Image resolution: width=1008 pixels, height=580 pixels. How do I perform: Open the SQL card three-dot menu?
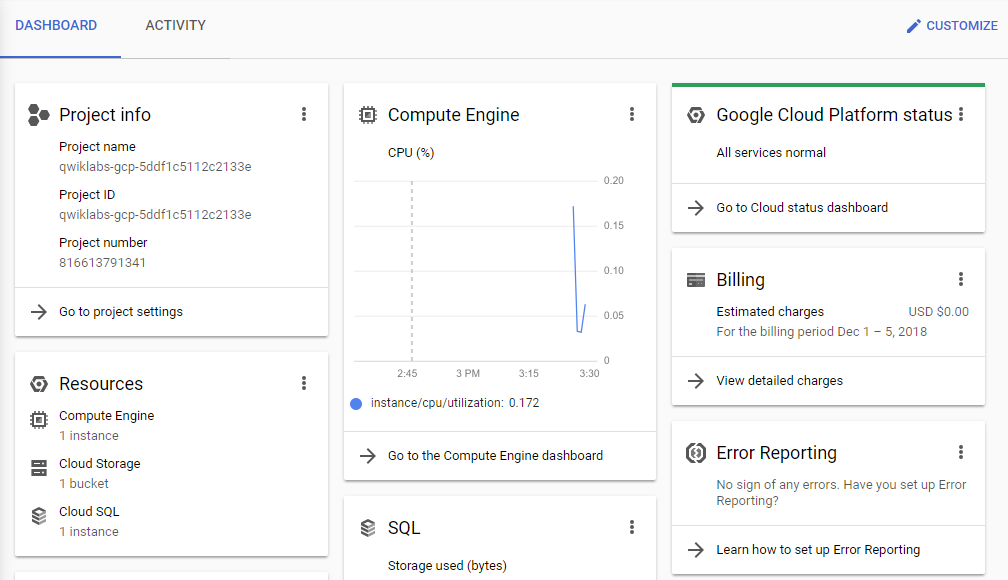click(632, 527)
